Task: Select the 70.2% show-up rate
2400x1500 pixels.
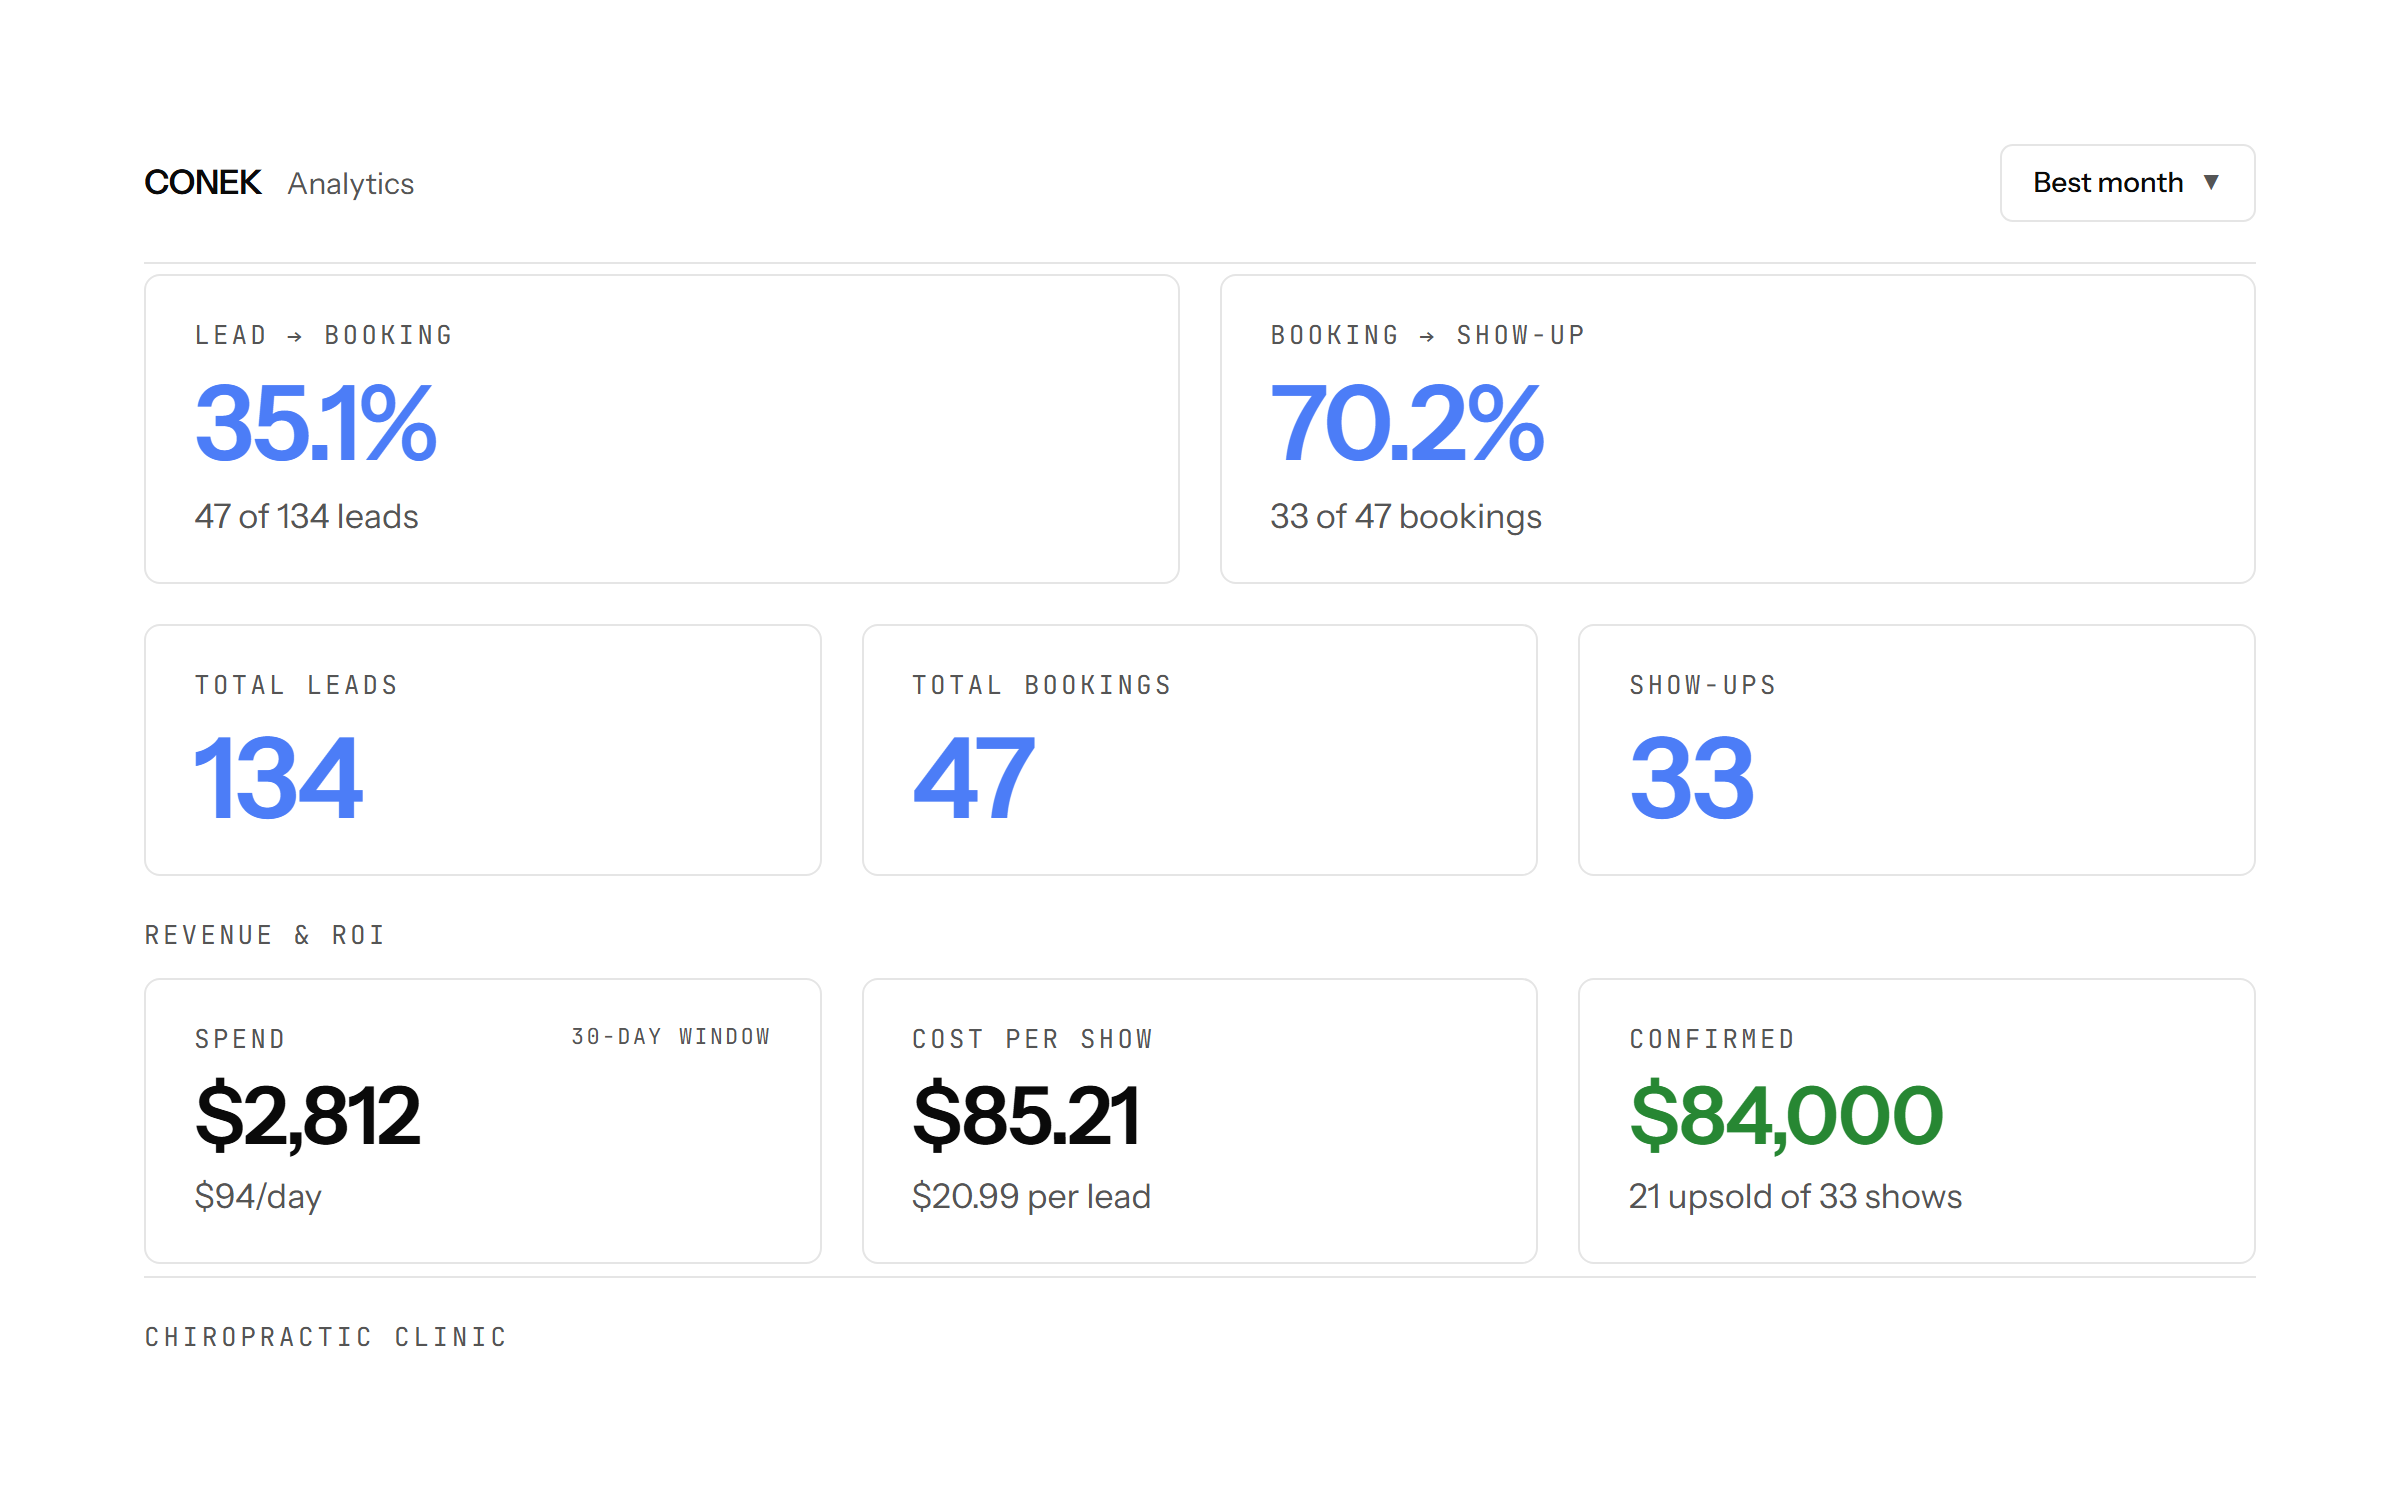Action: (x=1407, y=424)
